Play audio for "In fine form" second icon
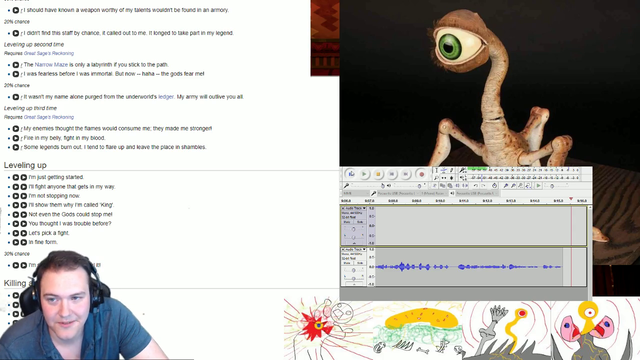The image size is (640, 360). coord(24,242)
